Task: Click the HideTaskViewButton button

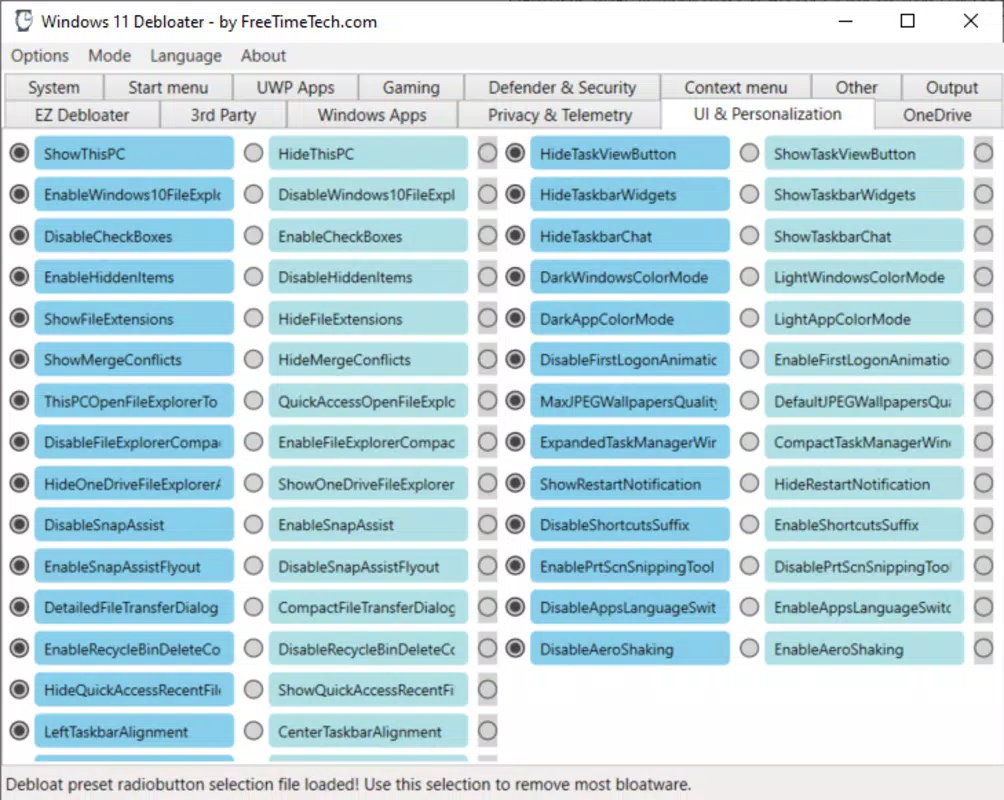Action: tap(629, 154)
